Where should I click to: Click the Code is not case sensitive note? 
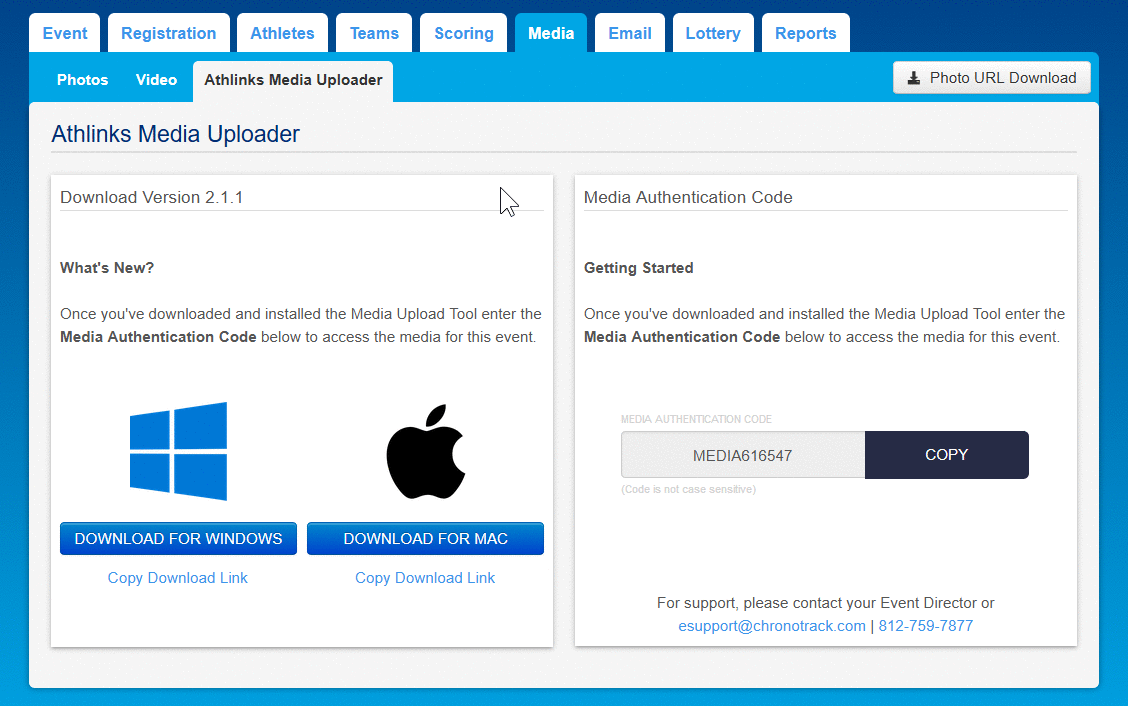click(x=688, y=489)
